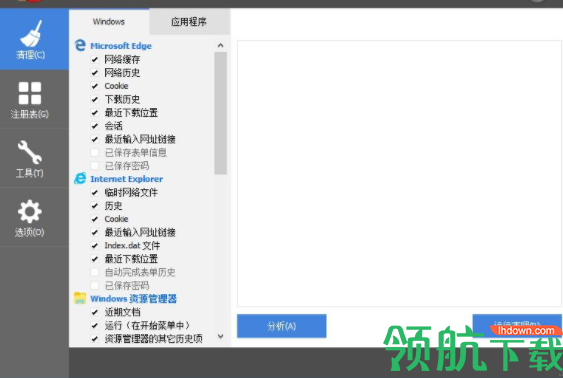Open the 工具(T) tools section
563x378 pixels.
[x=34, y=158]
